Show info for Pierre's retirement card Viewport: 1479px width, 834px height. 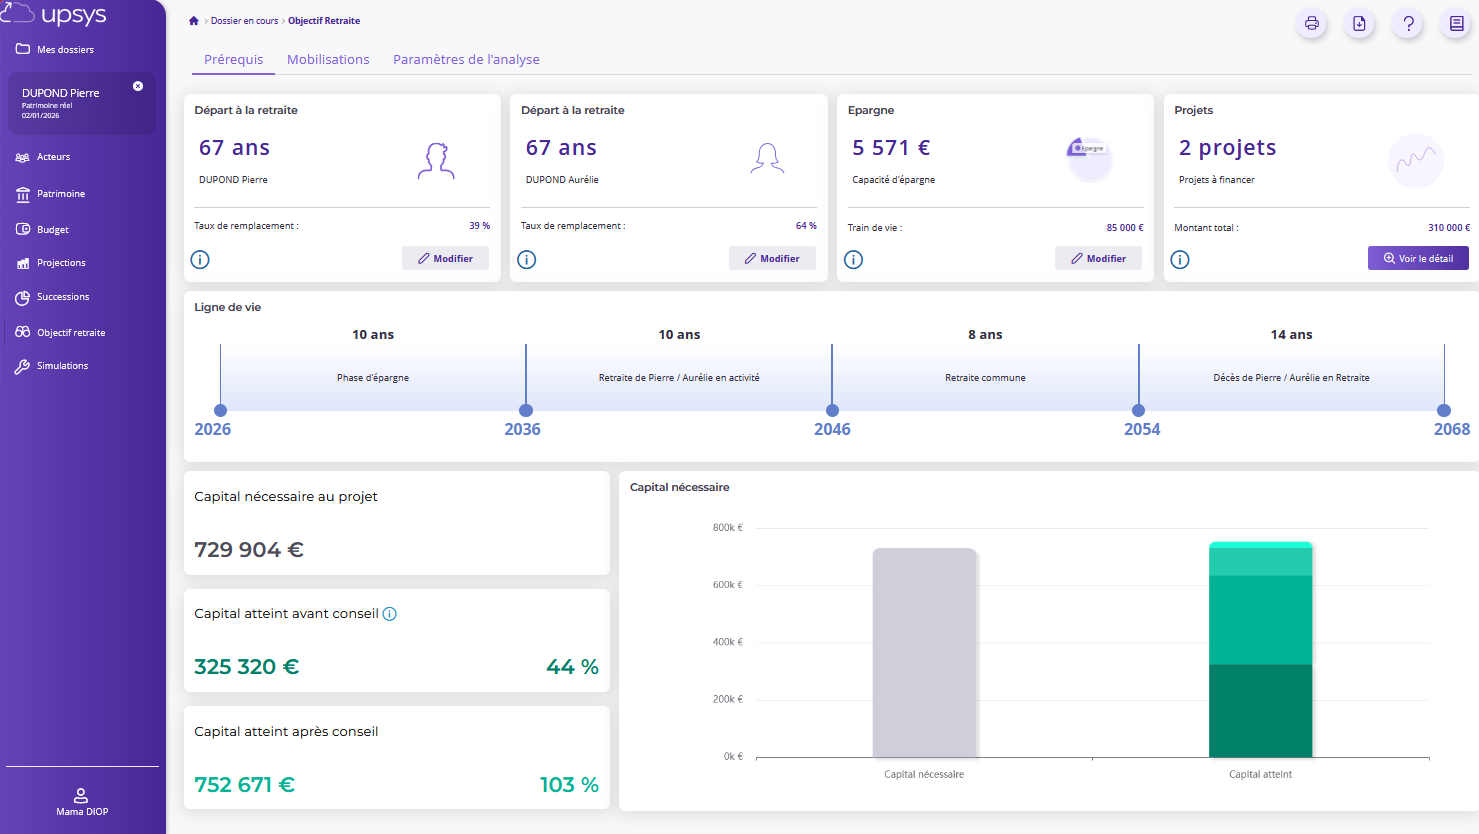pyautogui.click(x=200, y=260)
